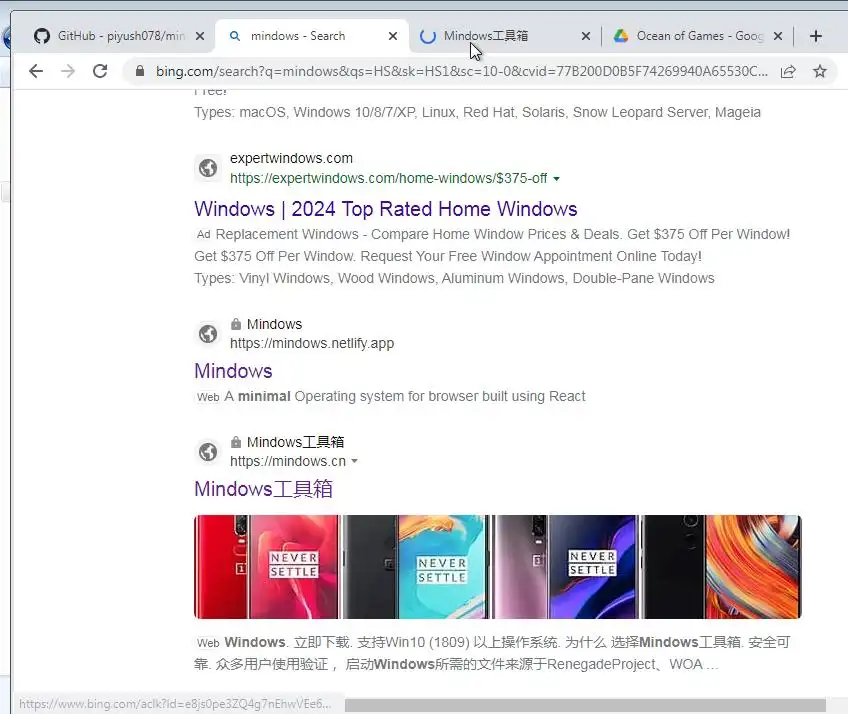Close the GitHub piyush078 tab
This screenshot has height=714, width=848.
point(200,36)
